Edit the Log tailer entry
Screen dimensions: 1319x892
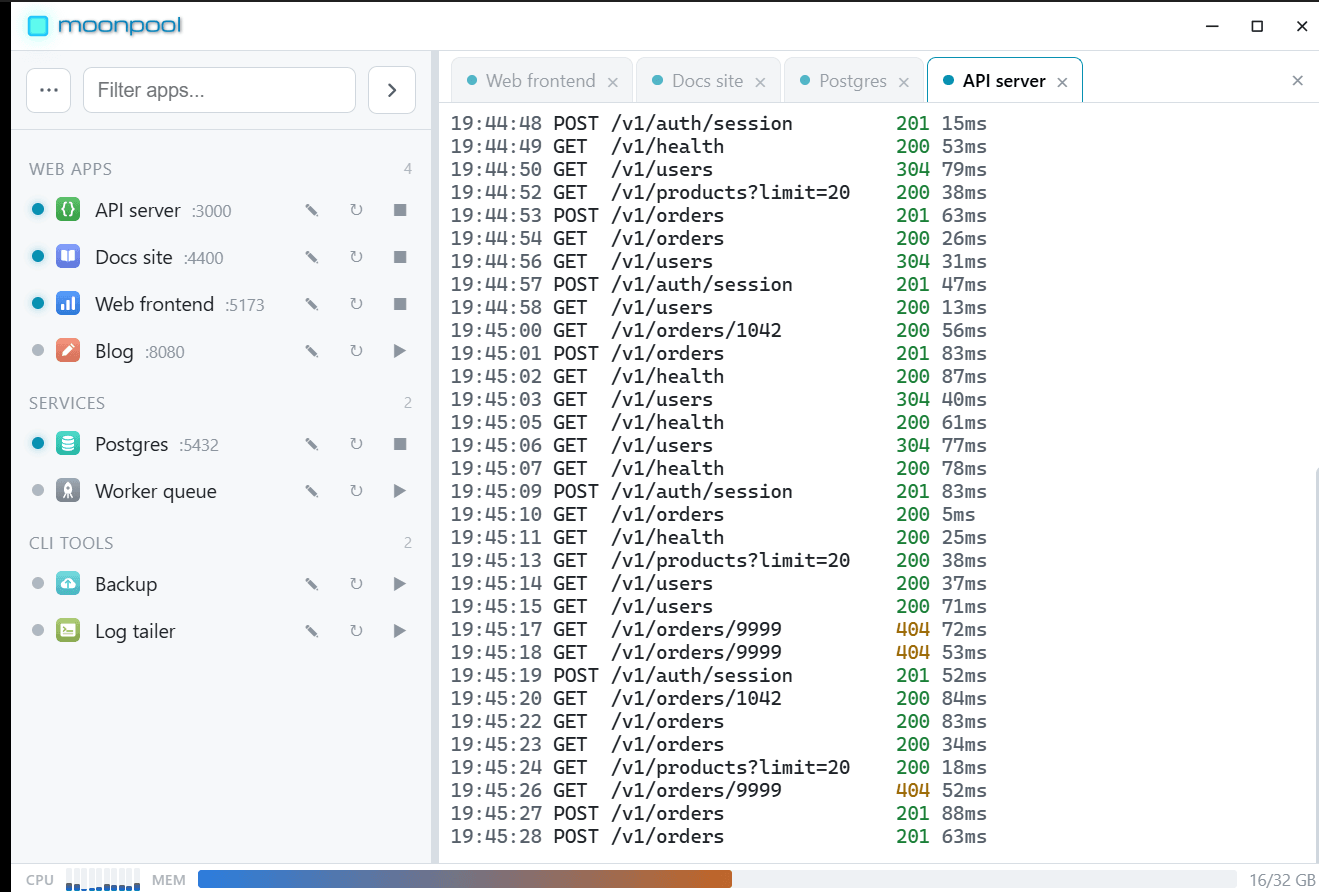[312, 631]
